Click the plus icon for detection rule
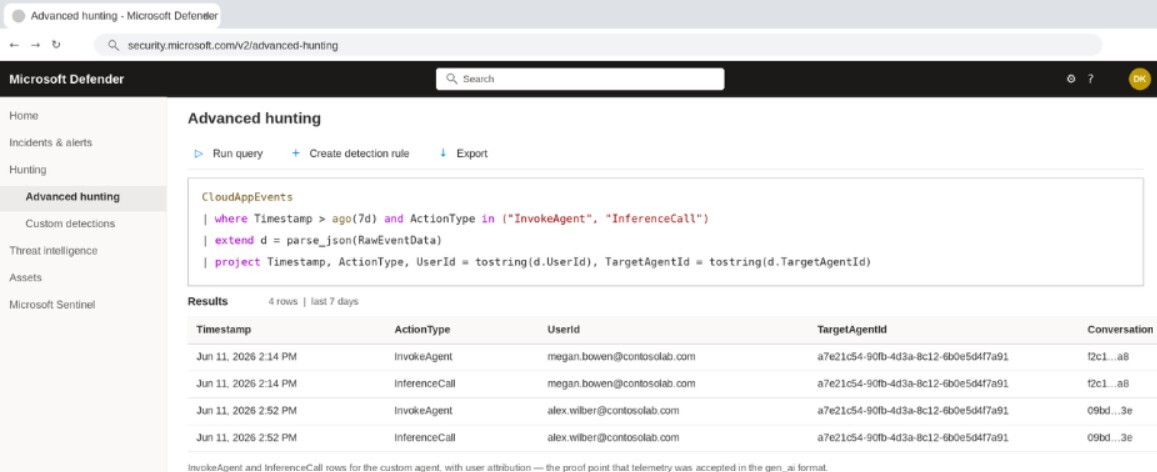This screenshot has width=1157, height=472. click(x=296, y=153)
